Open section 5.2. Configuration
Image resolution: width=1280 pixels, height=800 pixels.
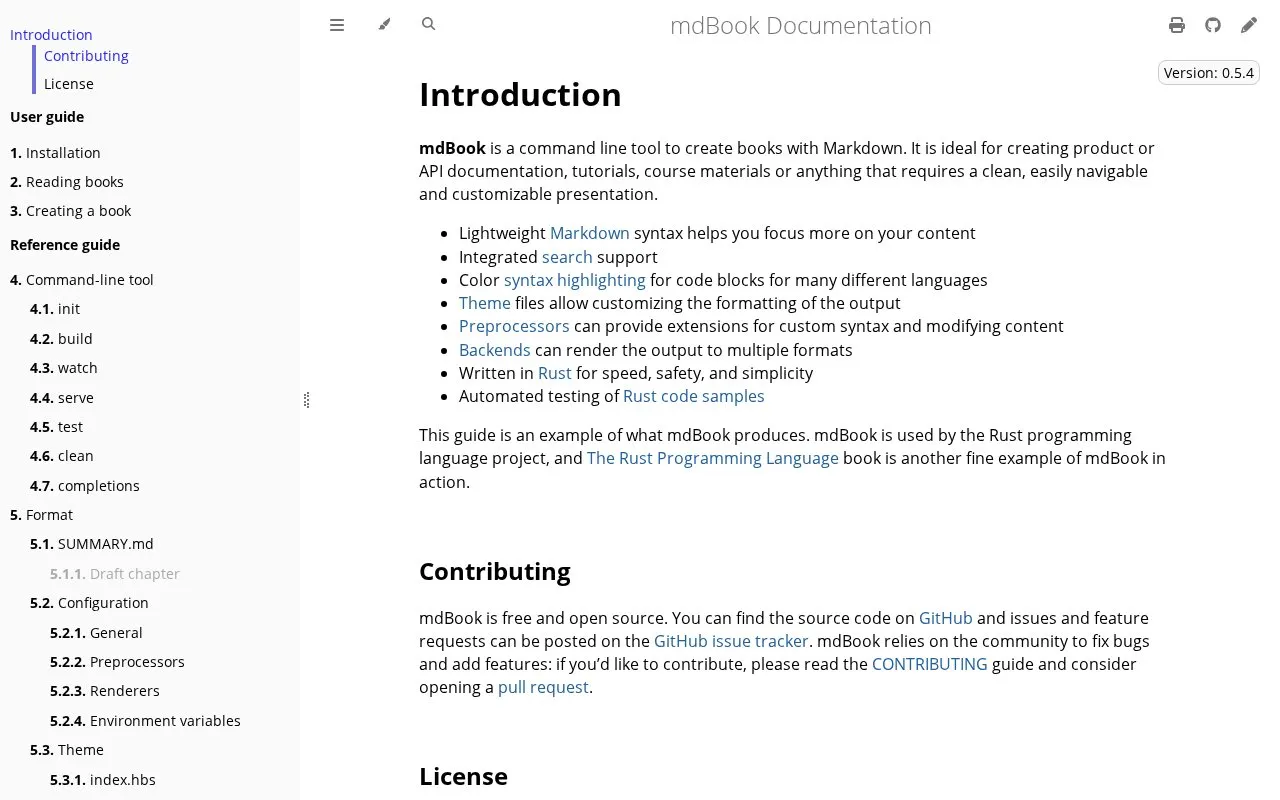pyautogui.click(x=89, y=603)
